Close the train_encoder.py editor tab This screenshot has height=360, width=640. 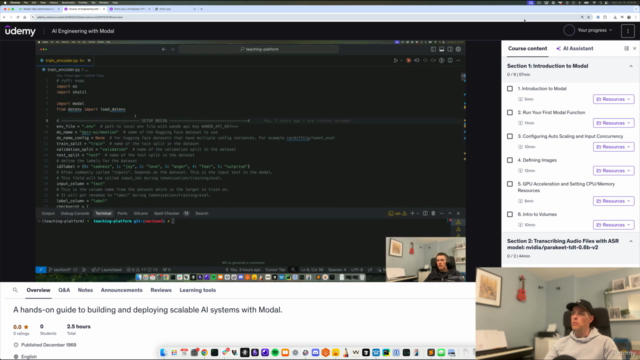pyautogui.click(x=89, y=60)
